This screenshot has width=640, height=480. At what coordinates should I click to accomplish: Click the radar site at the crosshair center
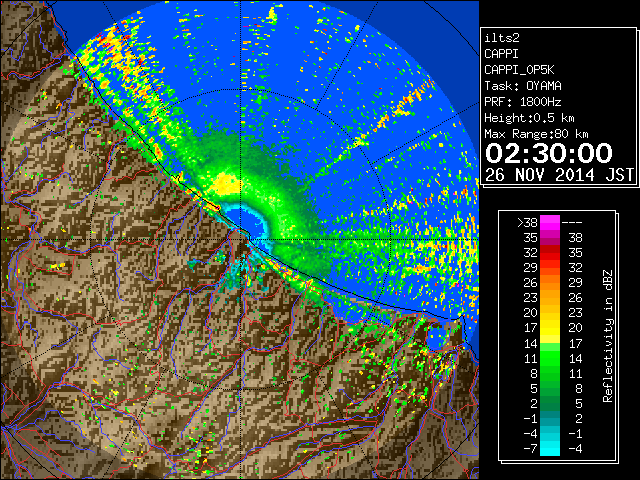click(x=241, y=239)
